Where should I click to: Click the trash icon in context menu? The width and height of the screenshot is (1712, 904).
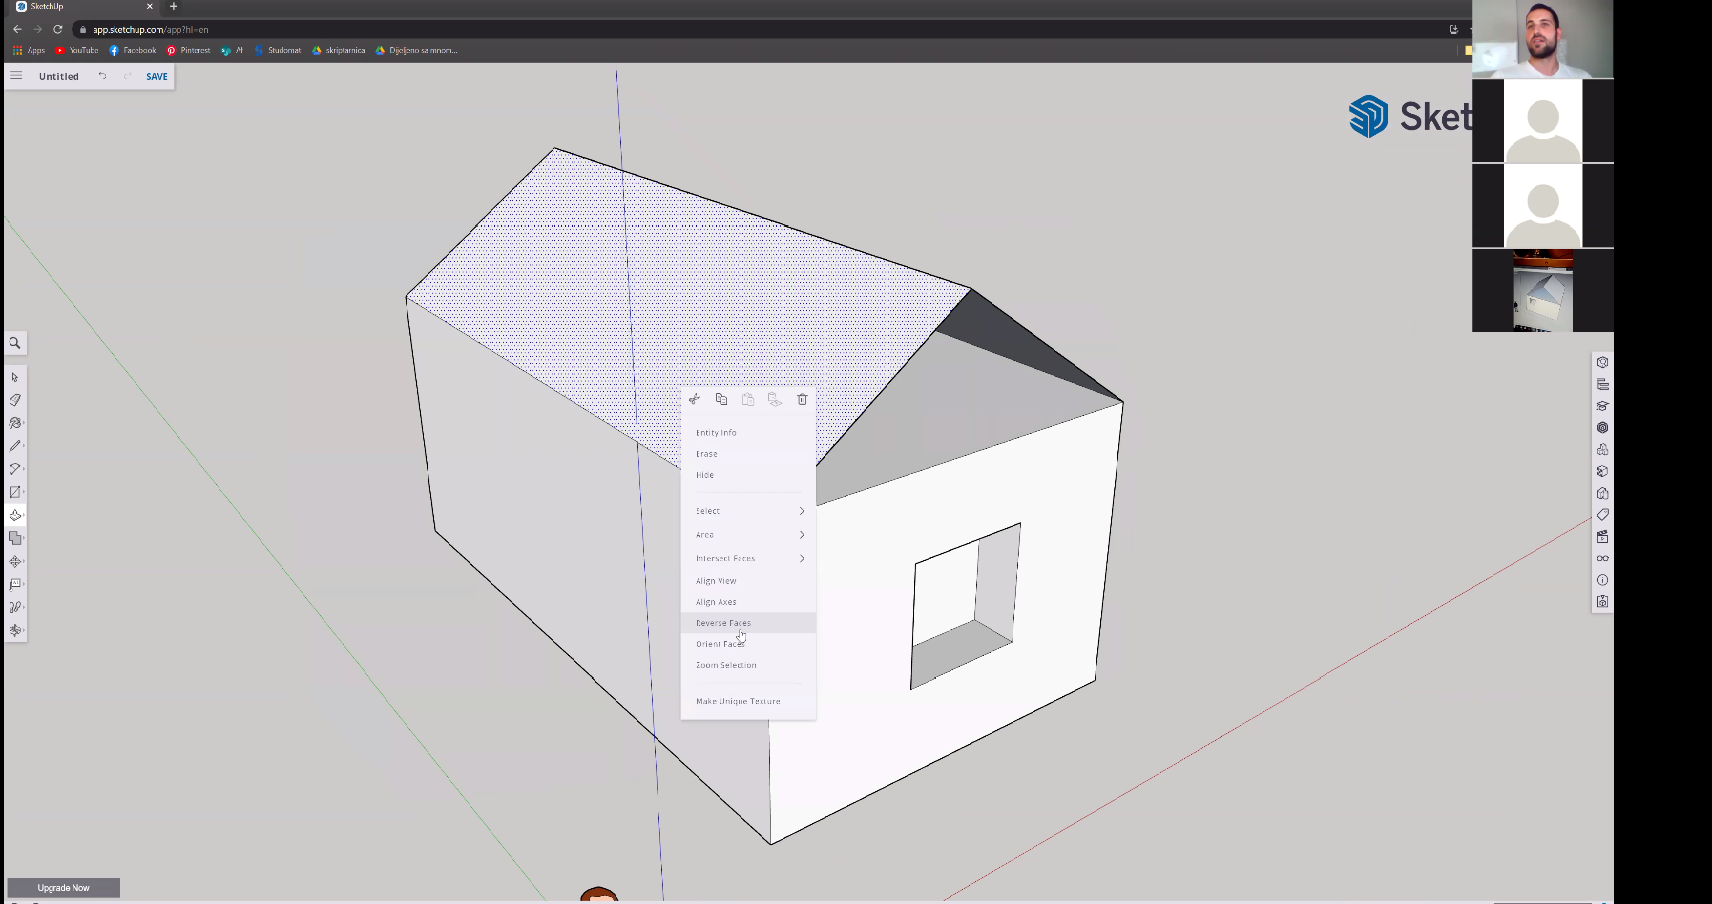point(802,400)
